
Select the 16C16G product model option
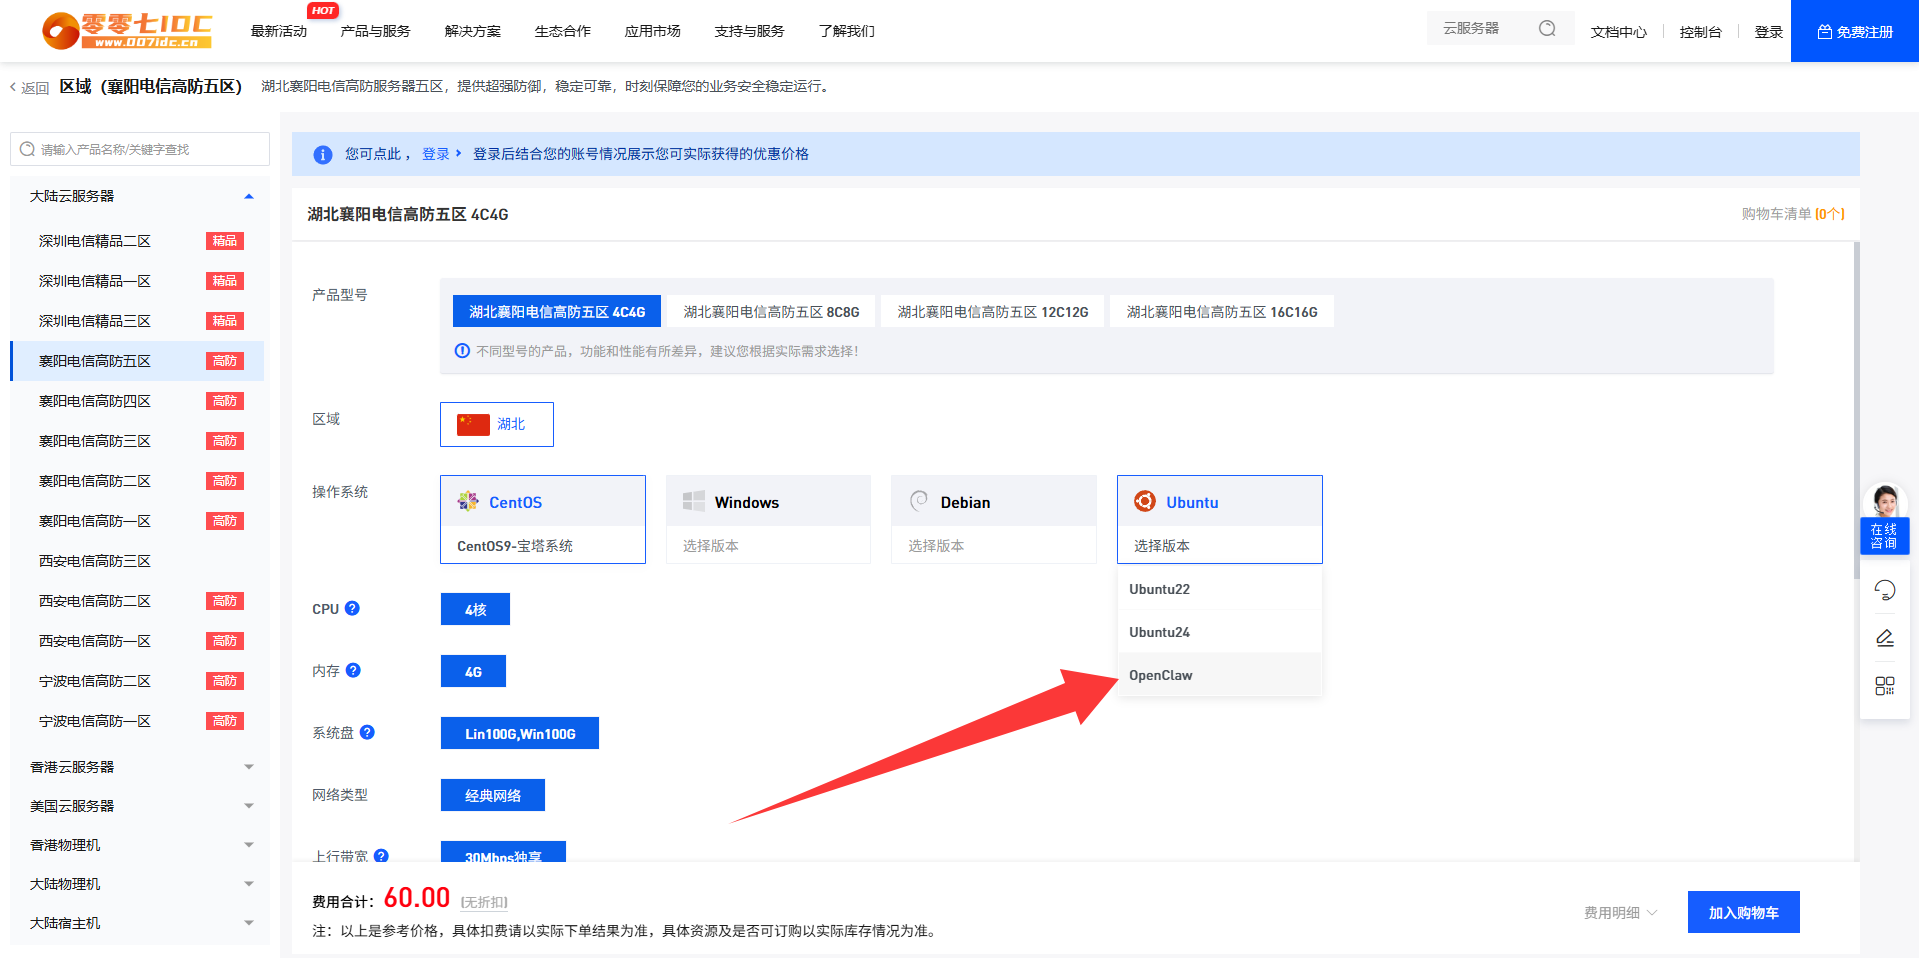click(x=1221, y=312)
